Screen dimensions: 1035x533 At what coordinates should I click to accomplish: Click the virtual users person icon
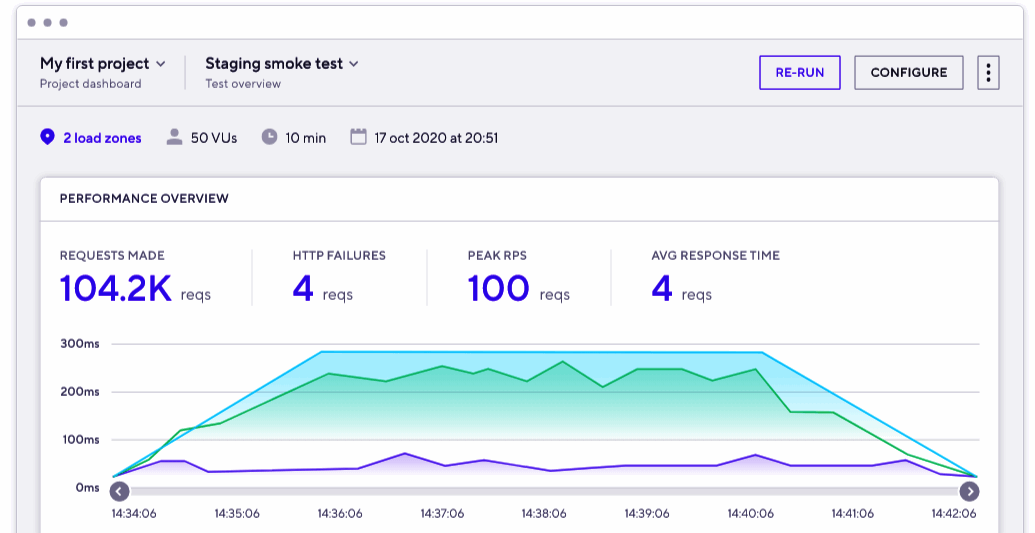click(174, 137)
